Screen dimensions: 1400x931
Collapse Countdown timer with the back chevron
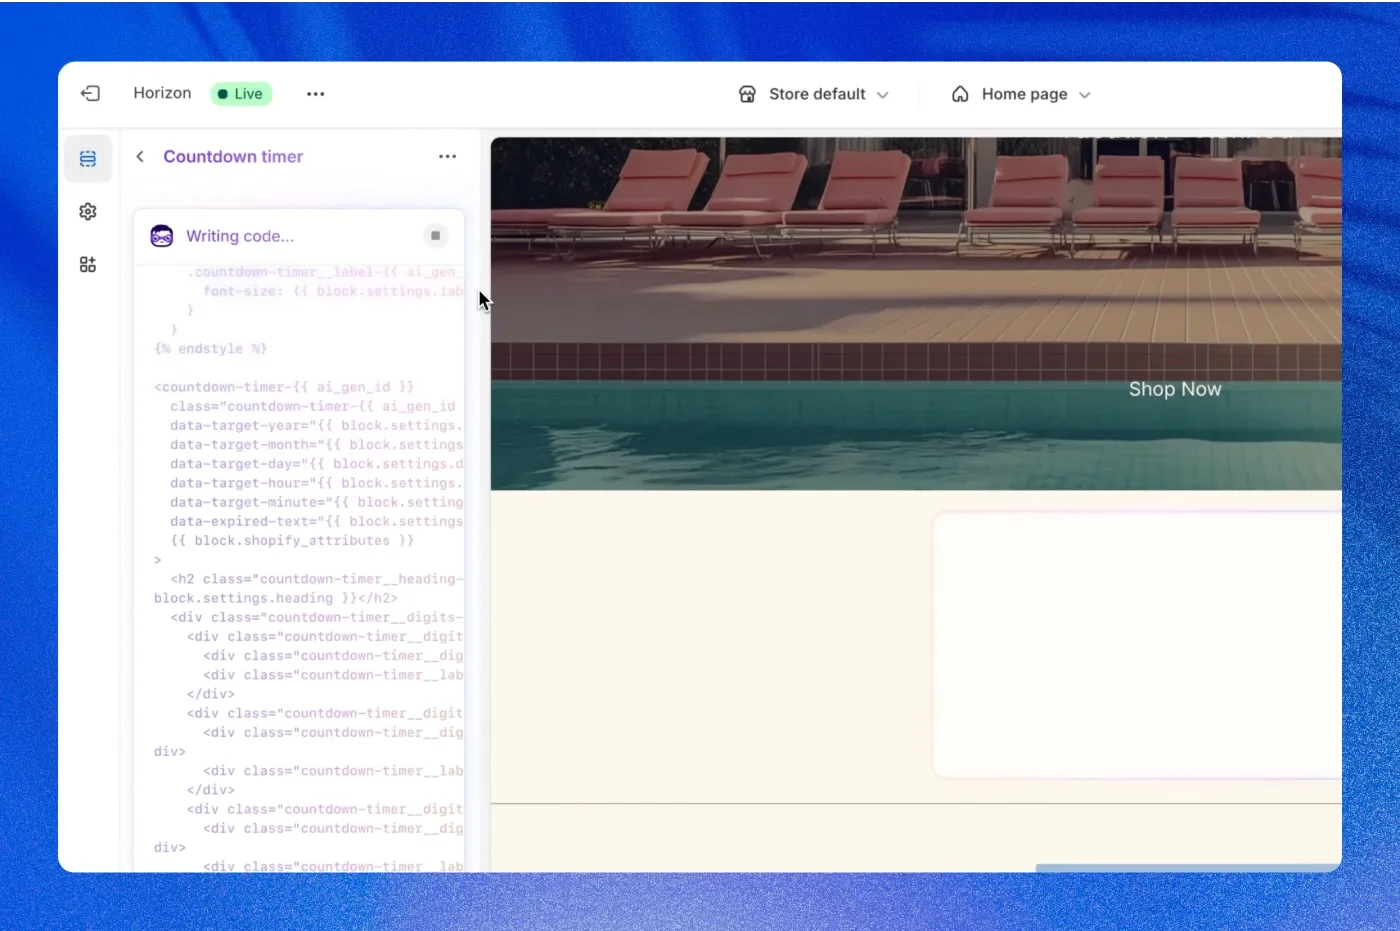tap(140, 156)
